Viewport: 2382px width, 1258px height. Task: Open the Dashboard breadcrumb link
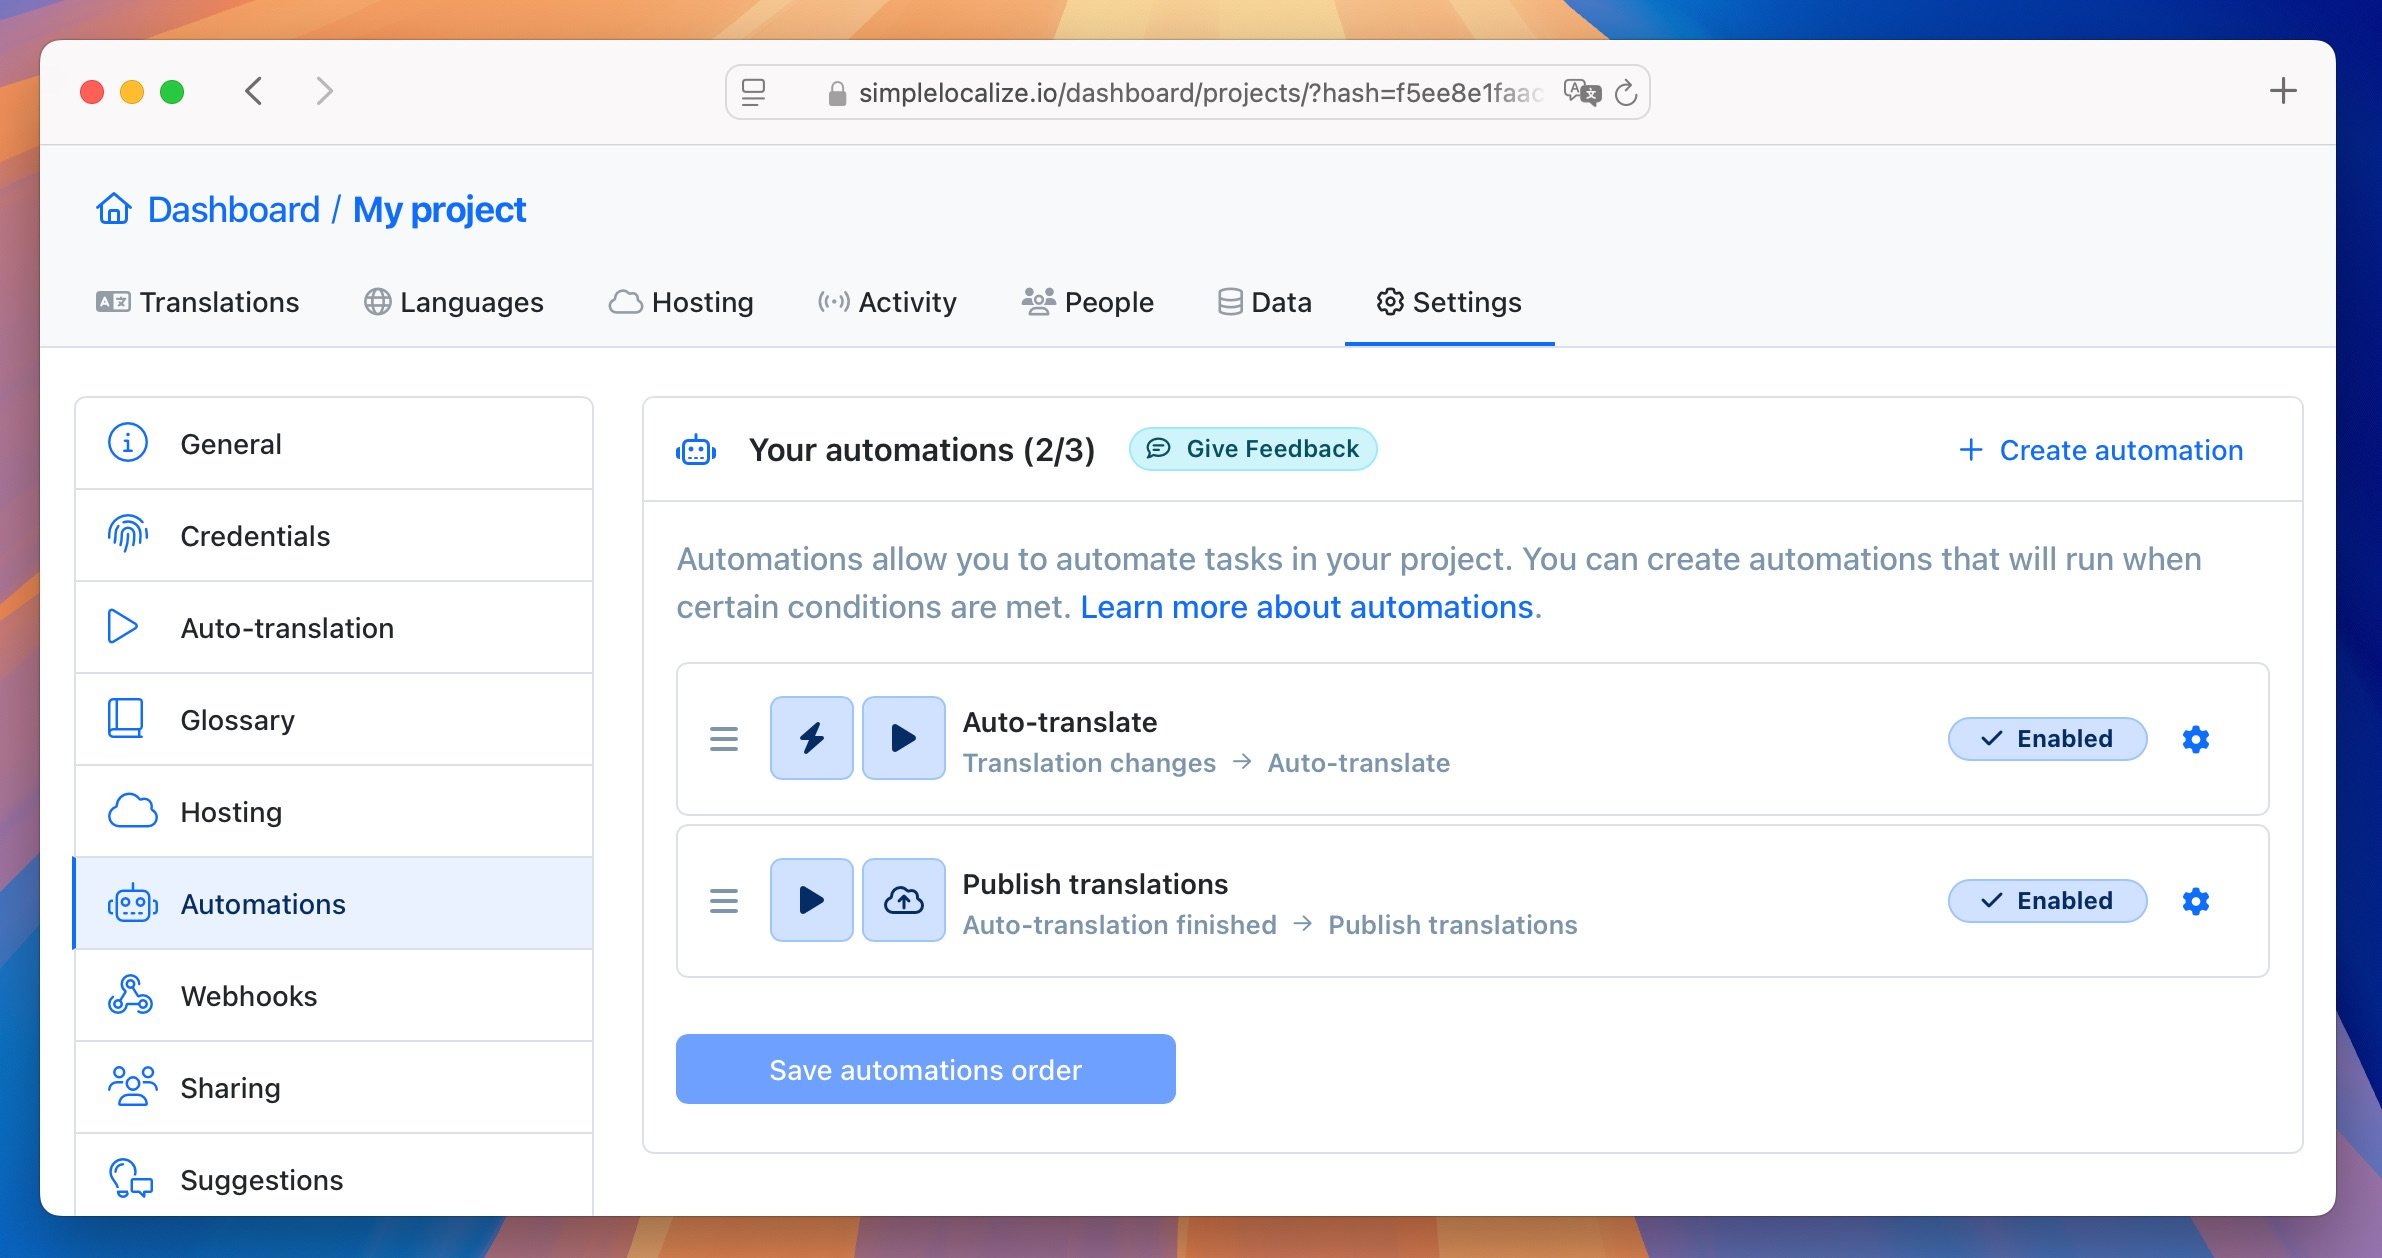[x=234, y=209]
